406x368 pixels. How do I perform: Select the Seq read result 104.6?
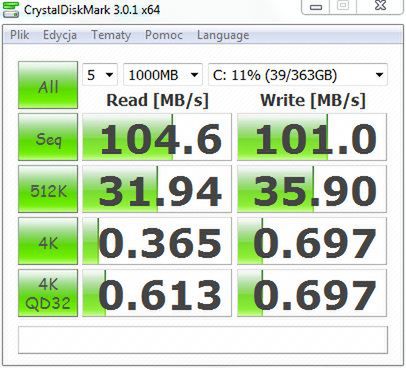click(x=157, y=137)
